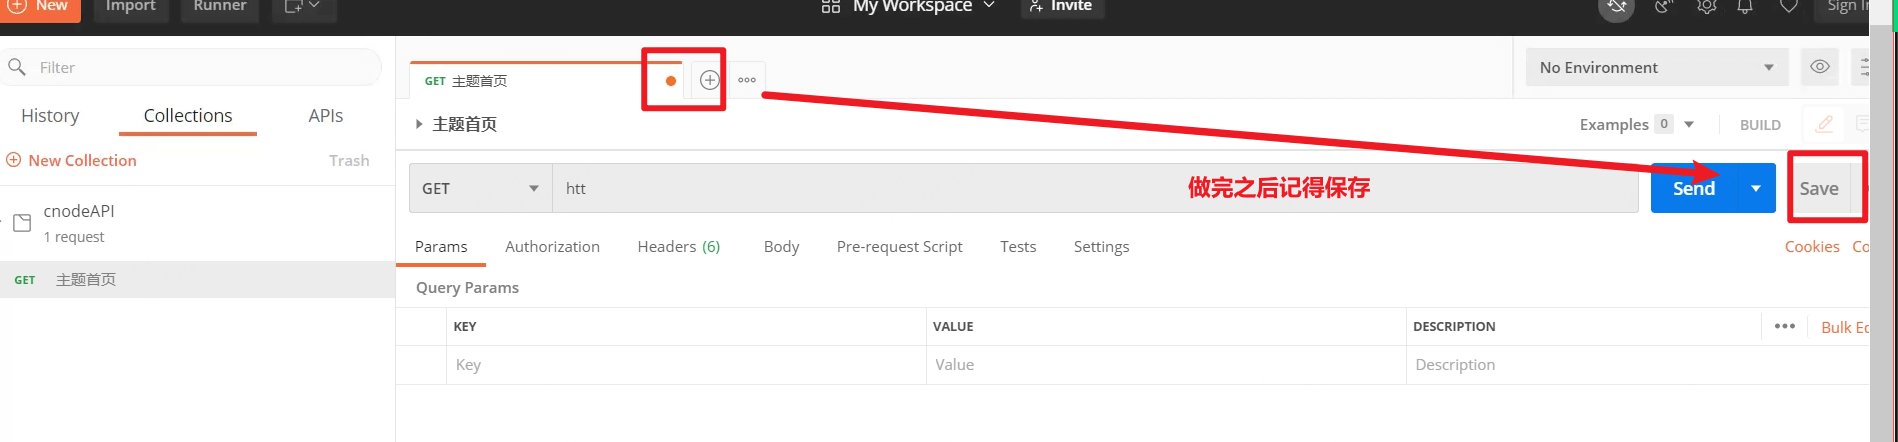Click the New Collection link

point(82,160)
